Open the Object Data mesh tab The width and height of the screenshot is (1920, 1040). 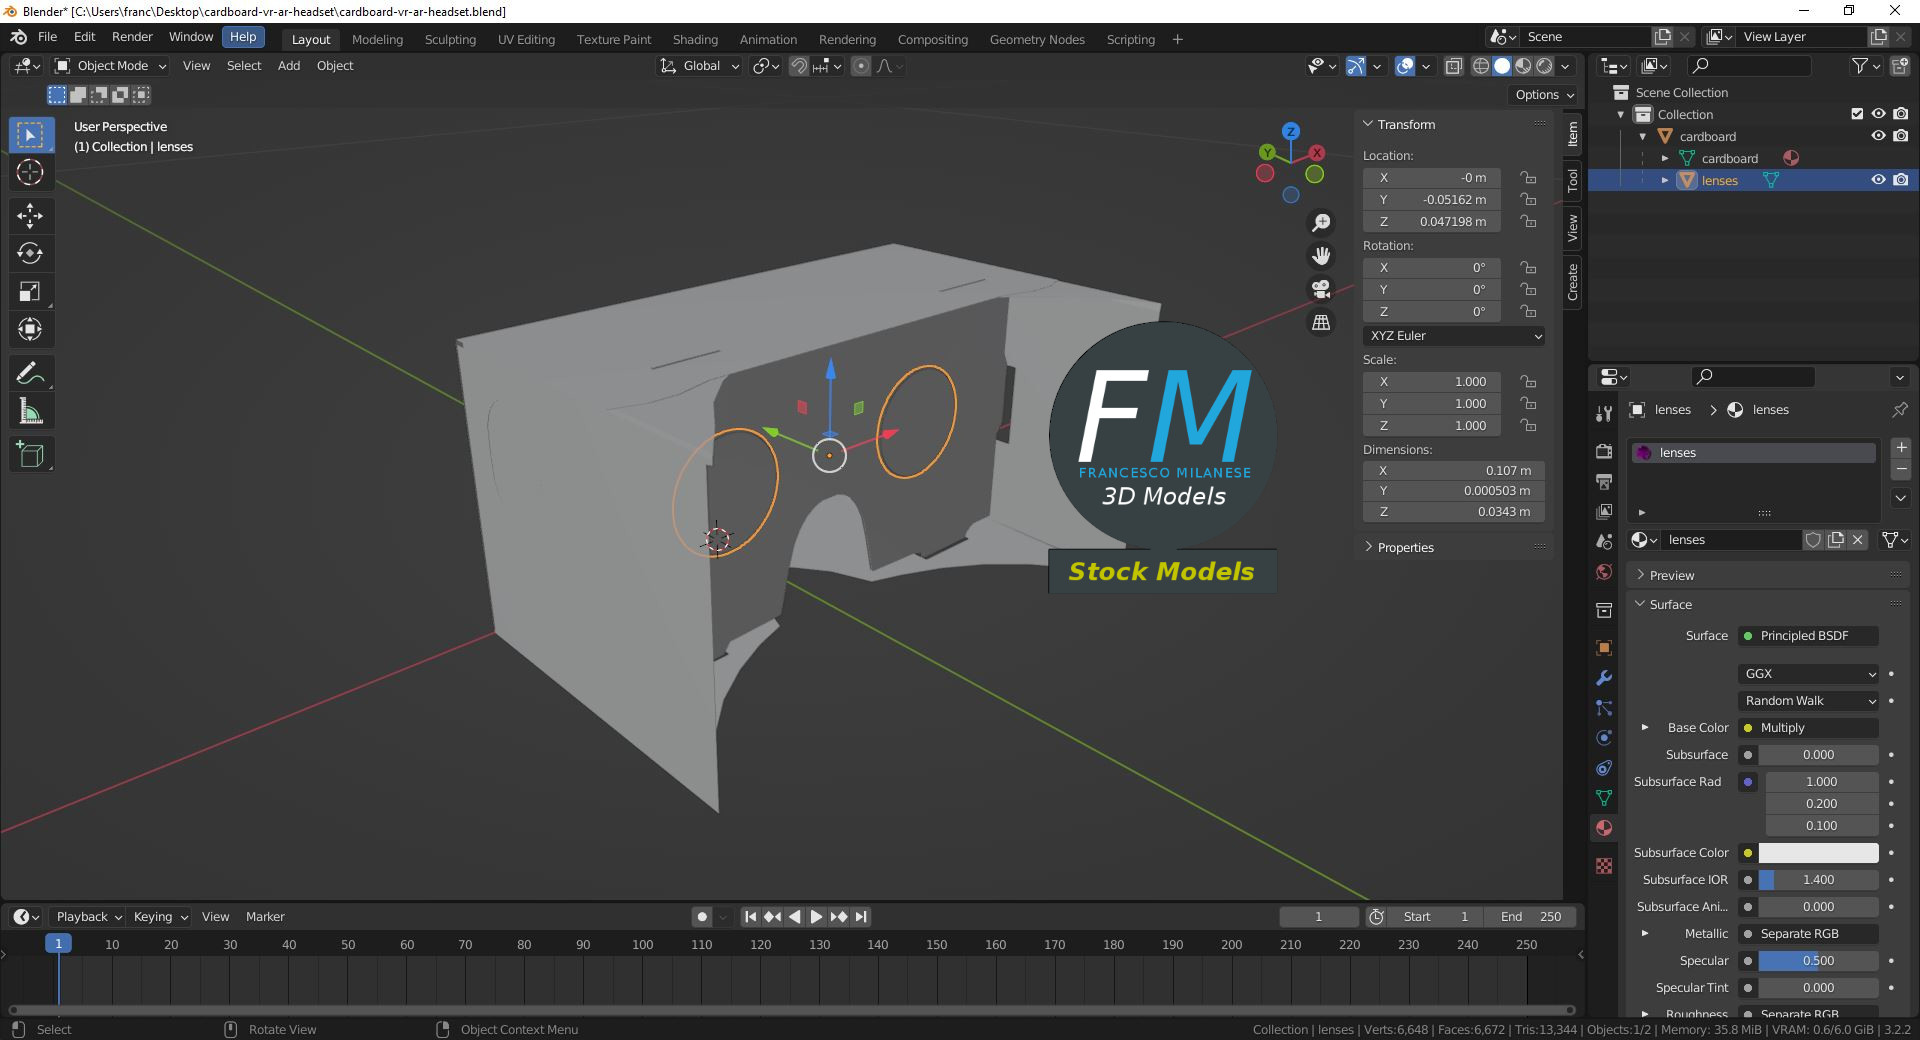1604,798
